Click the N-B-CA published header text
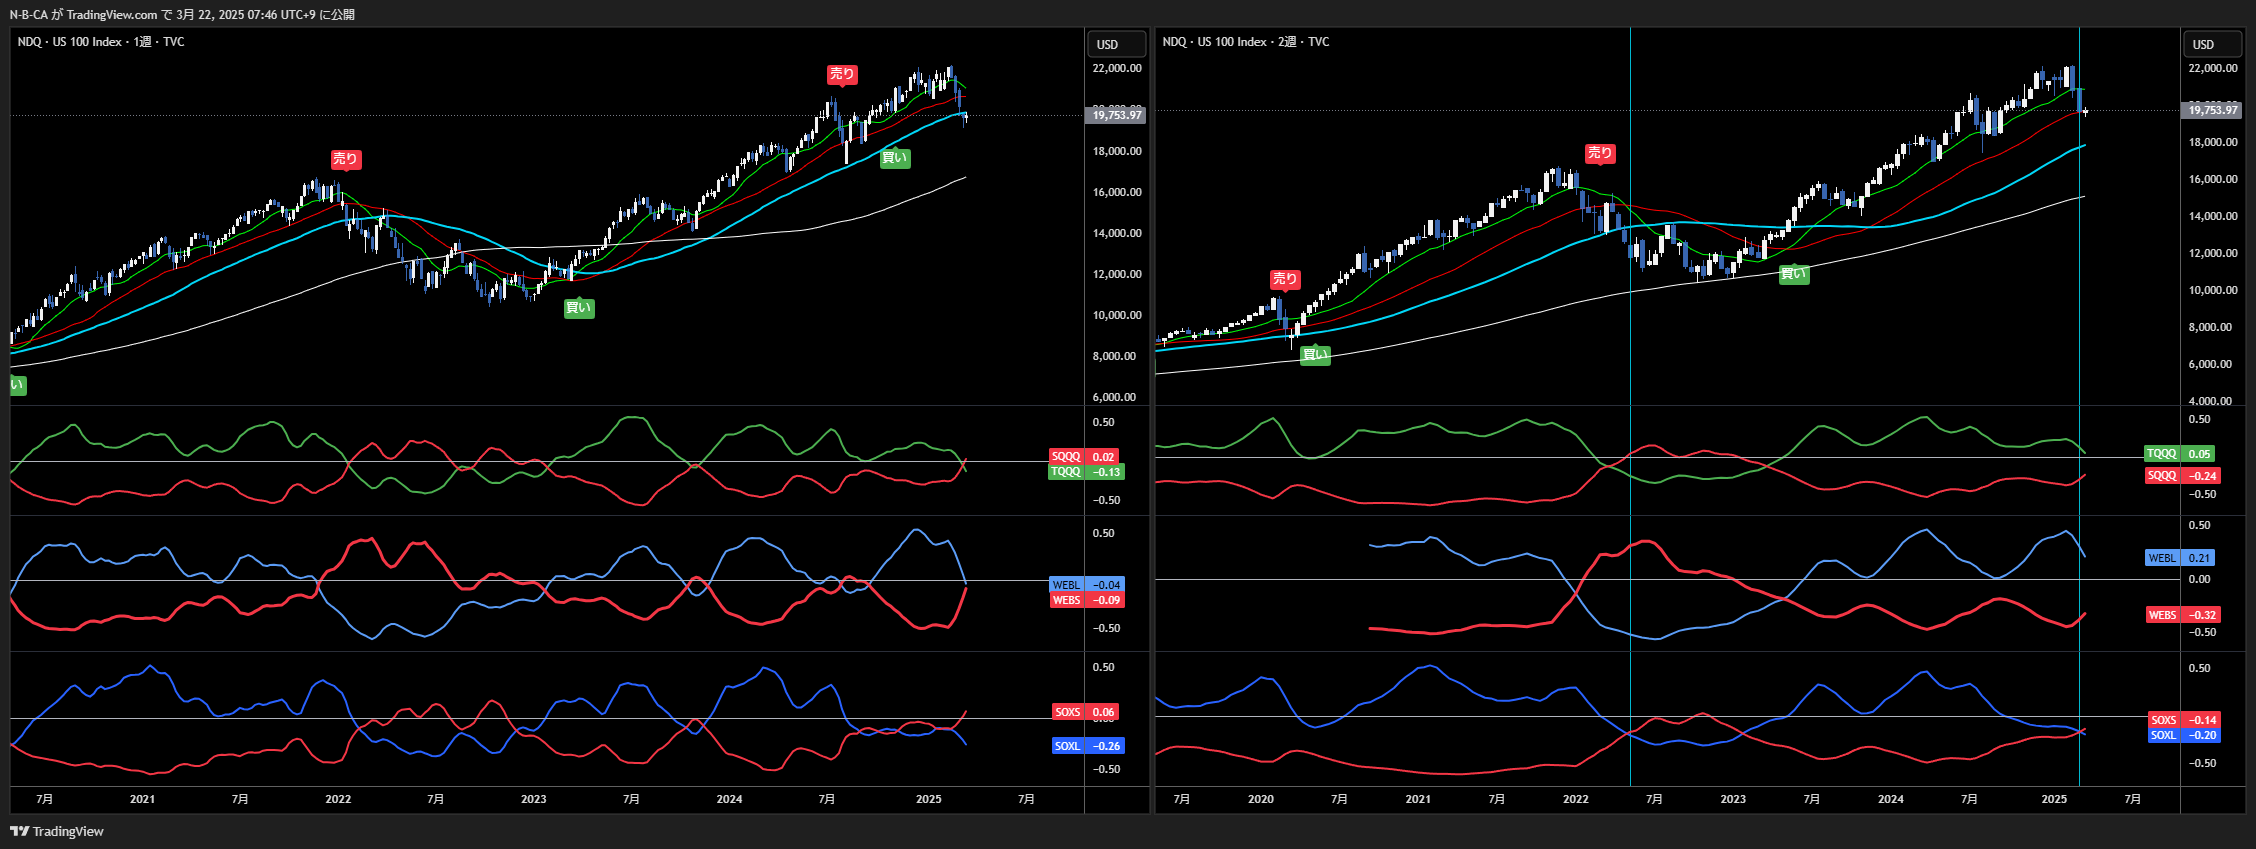This screenshot has height=849, width=2256. coord(182,15)
